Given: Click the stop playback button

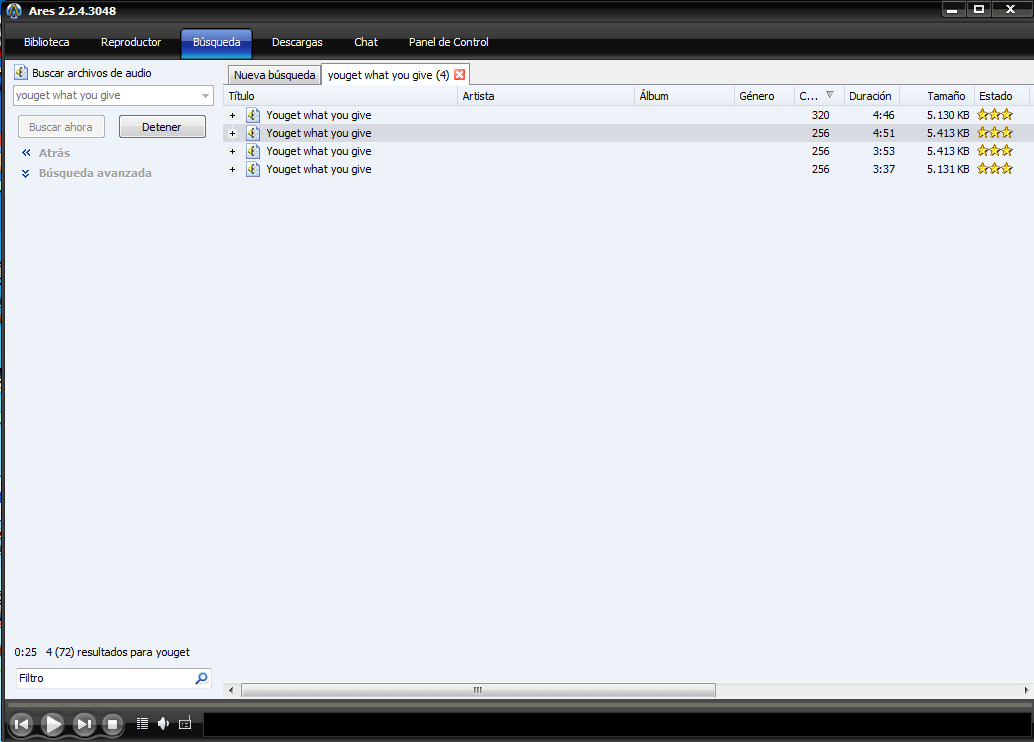Looking at the screenshot, I should [x=112, y=724].
